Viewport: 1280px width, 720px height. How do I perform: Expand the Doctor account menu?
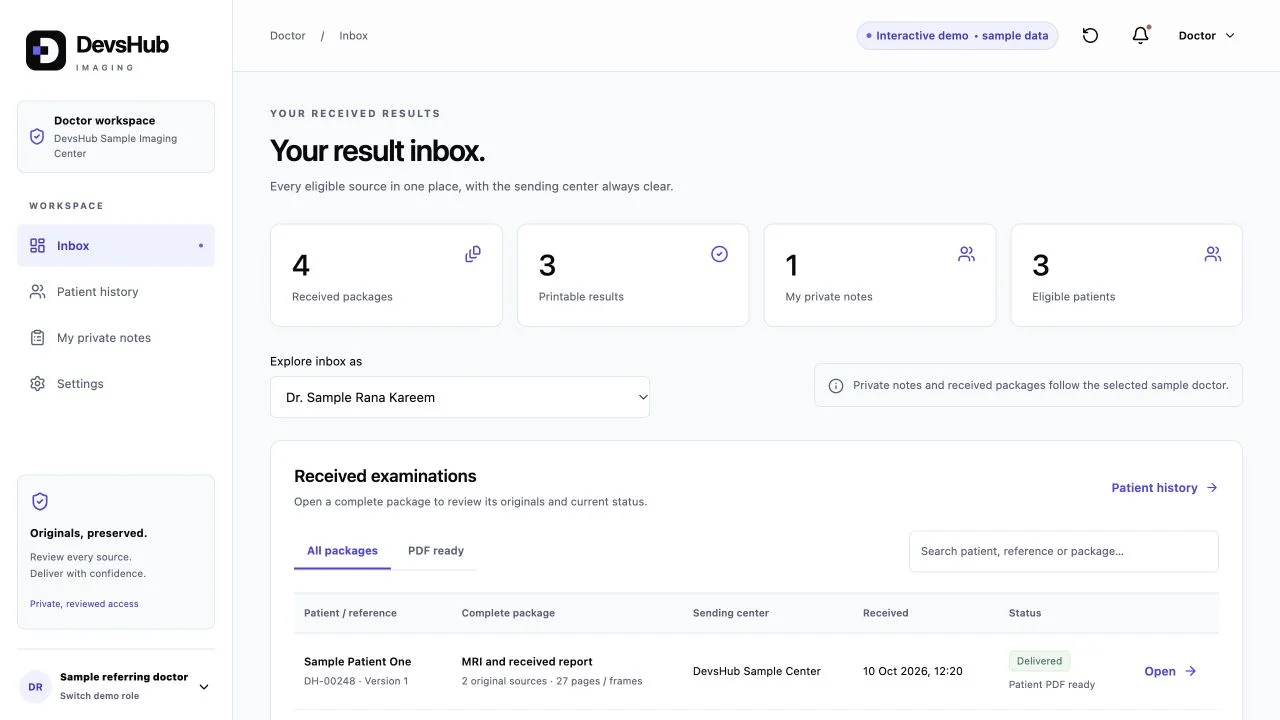[x=1207, y=36]
